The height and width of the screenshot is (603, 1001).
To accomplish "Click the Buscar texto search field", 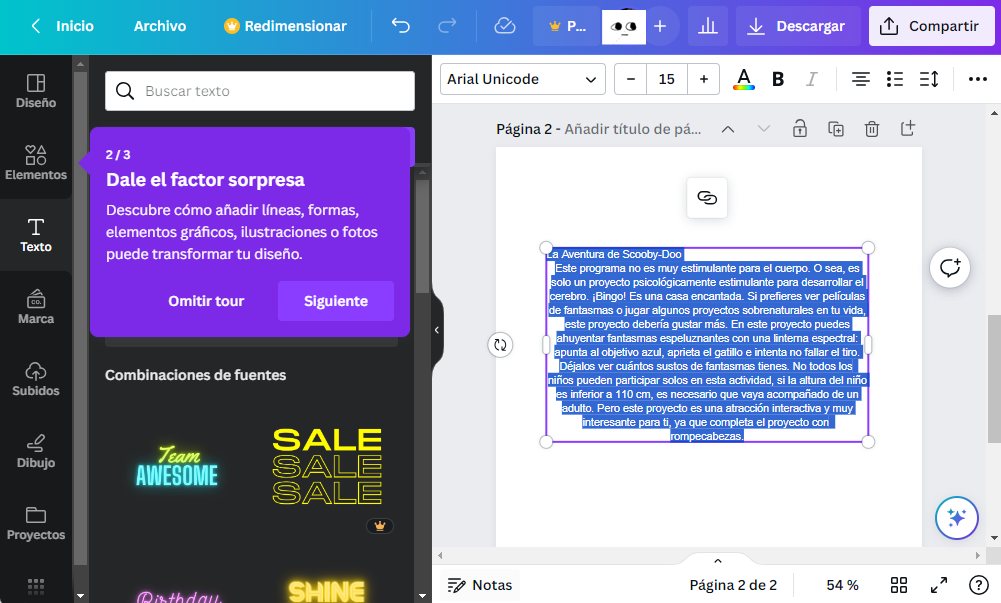I will (x=259, y=90).
